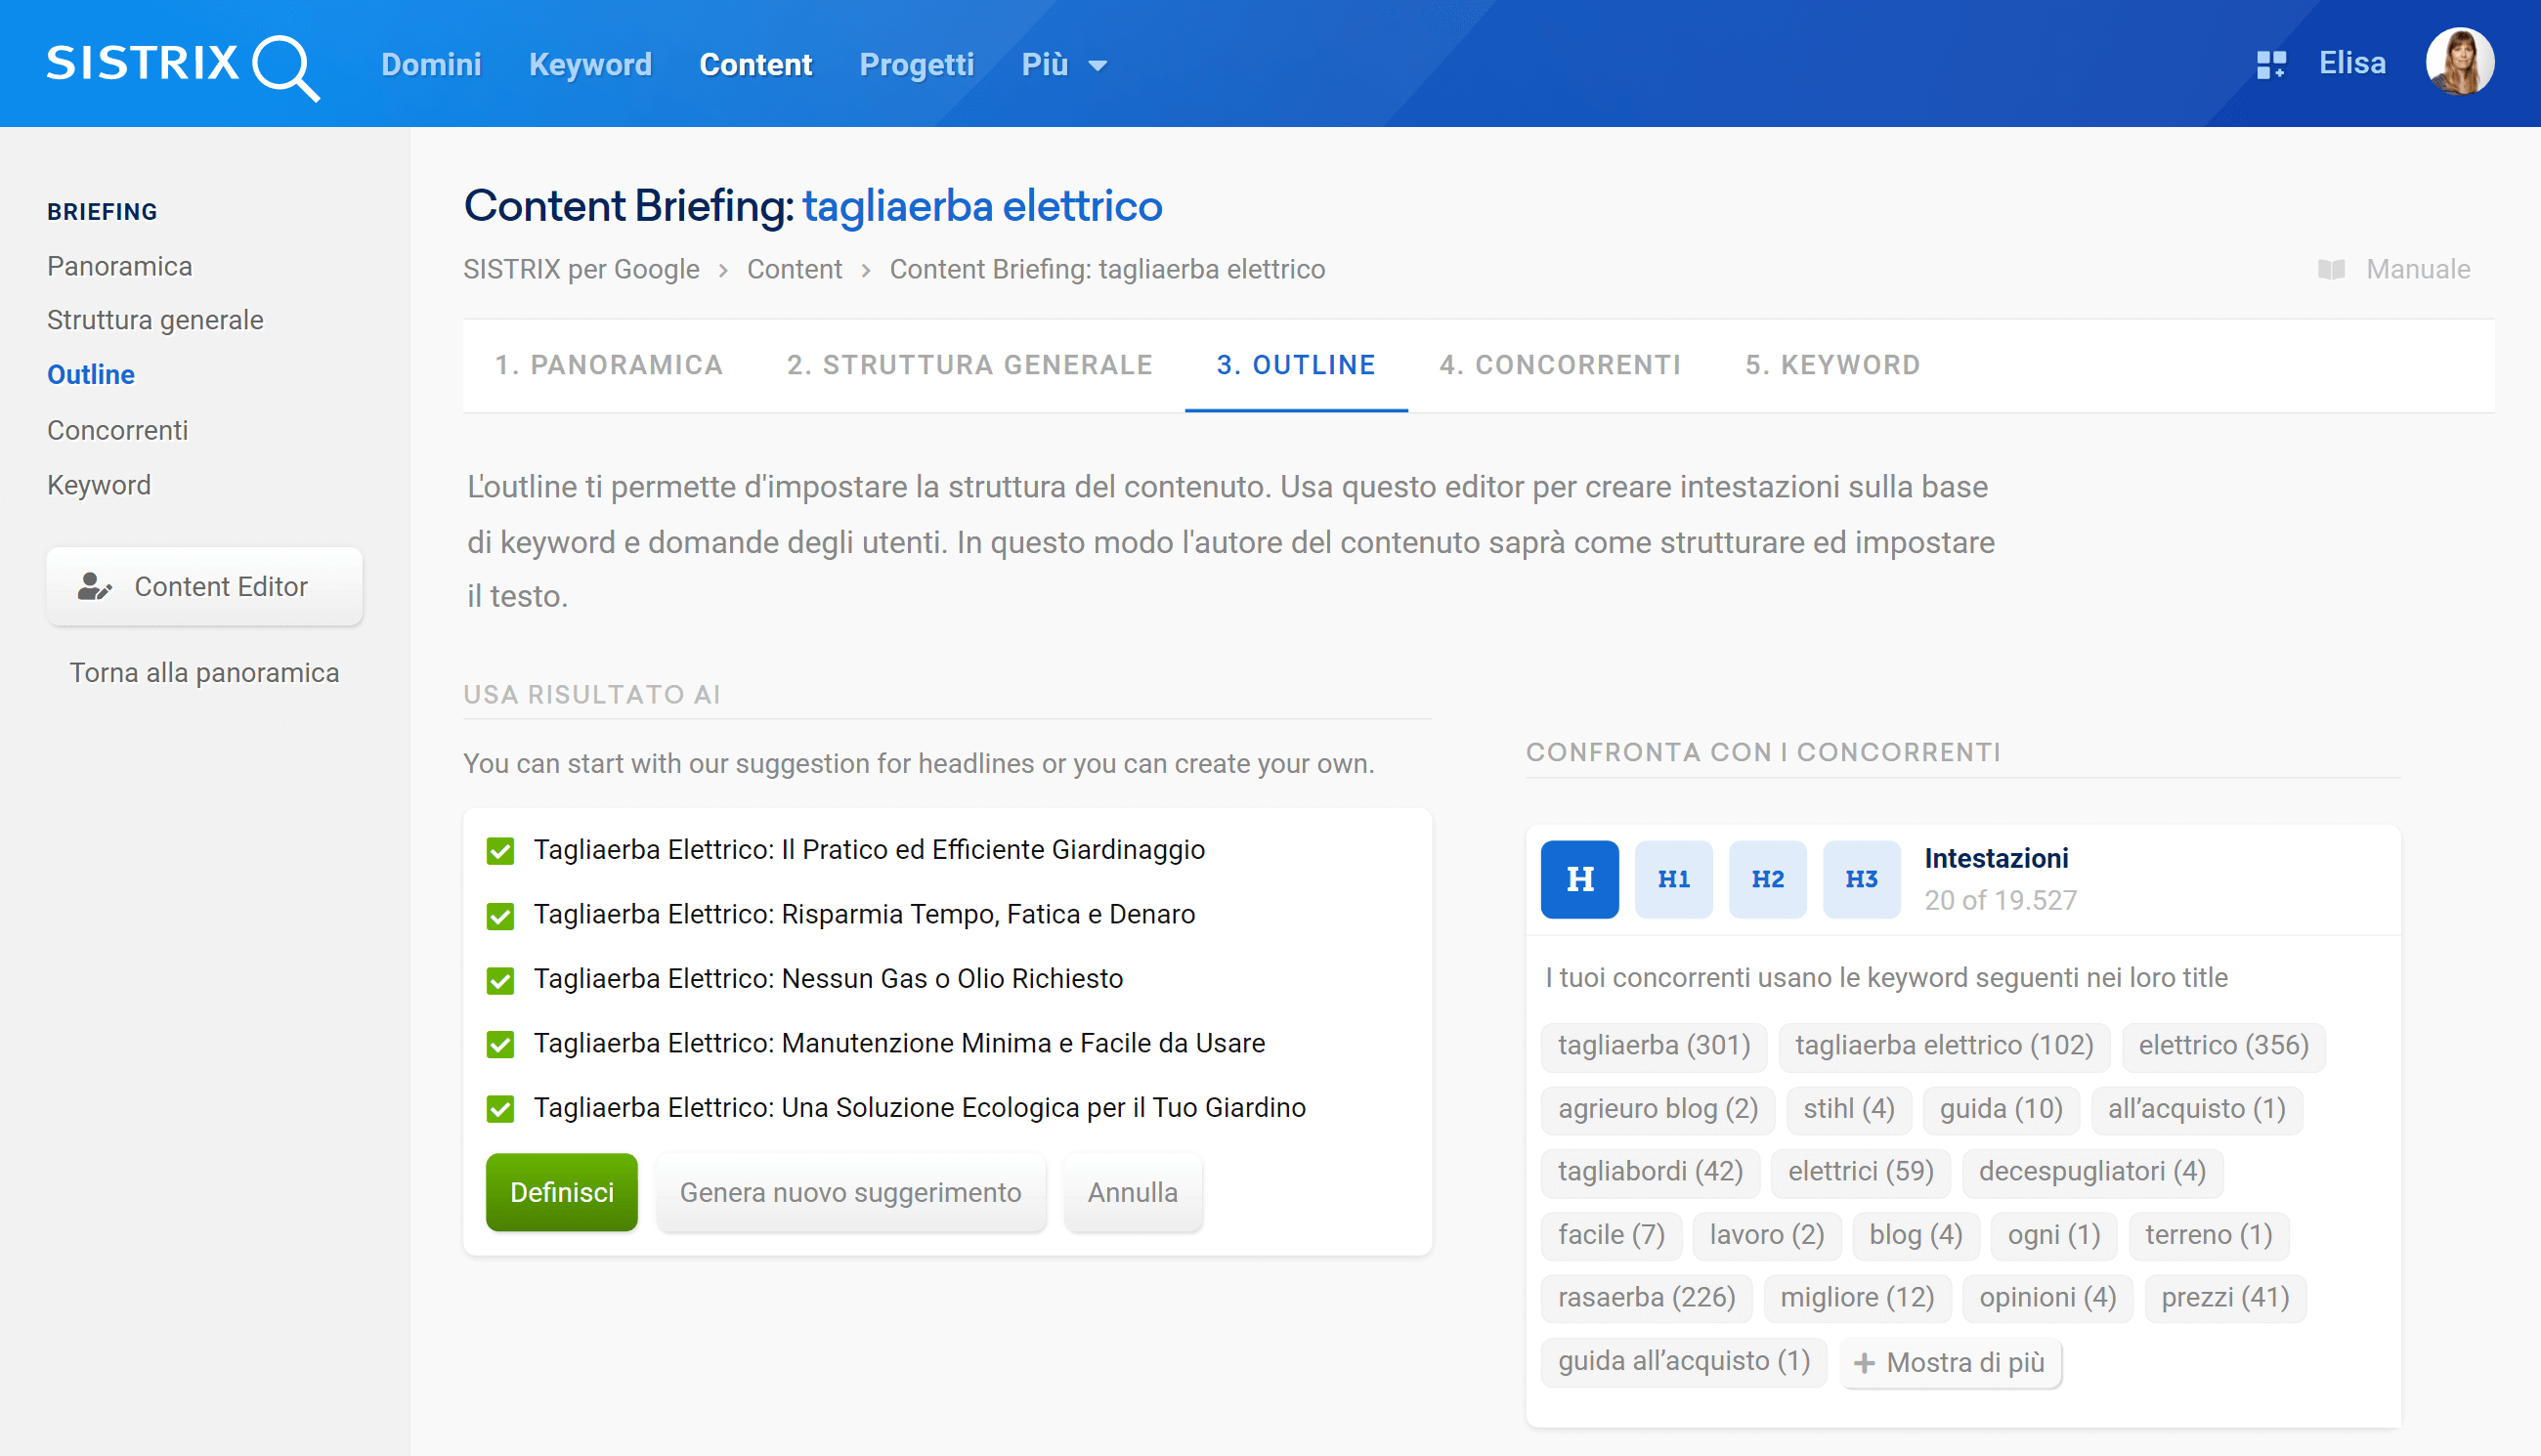Select the H all-headings filter icon
This screenshot has height=1456, width=2541.
tap(1579, 879)
